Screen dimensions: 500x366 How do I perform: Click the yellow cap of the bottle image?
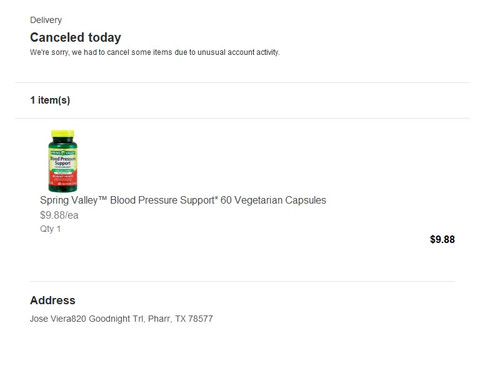pyautogui.click(x=63, y=134)
